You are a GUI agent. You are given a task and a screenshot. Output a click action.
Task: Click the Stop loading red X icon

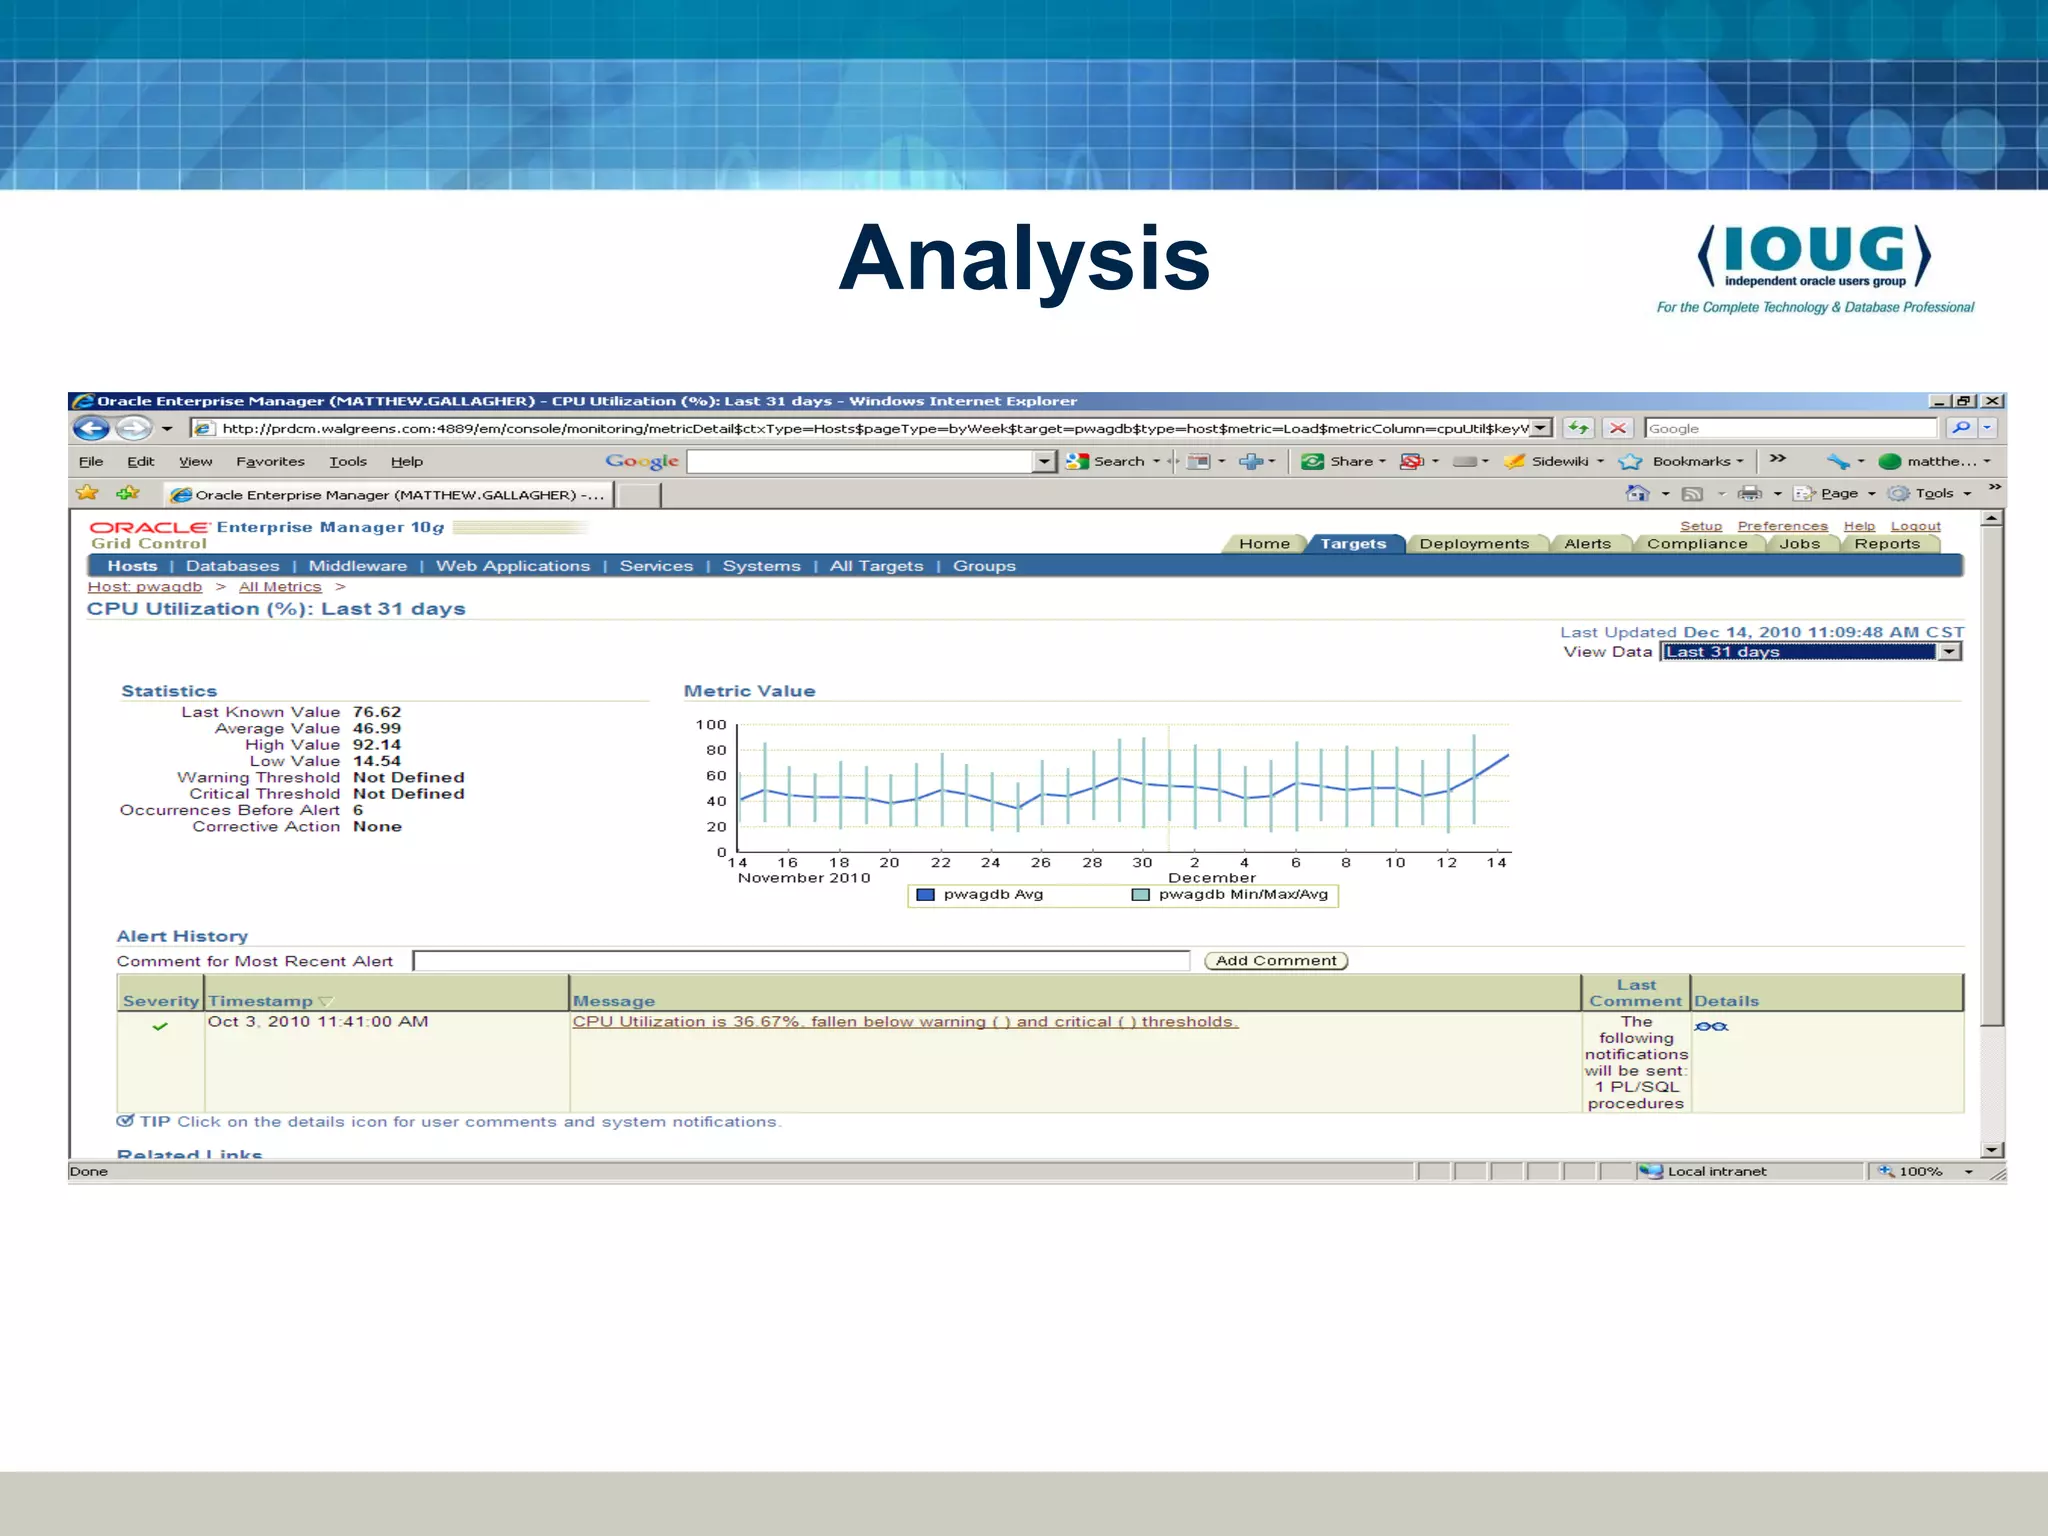pyautogui.click(x=1617, y=428)
